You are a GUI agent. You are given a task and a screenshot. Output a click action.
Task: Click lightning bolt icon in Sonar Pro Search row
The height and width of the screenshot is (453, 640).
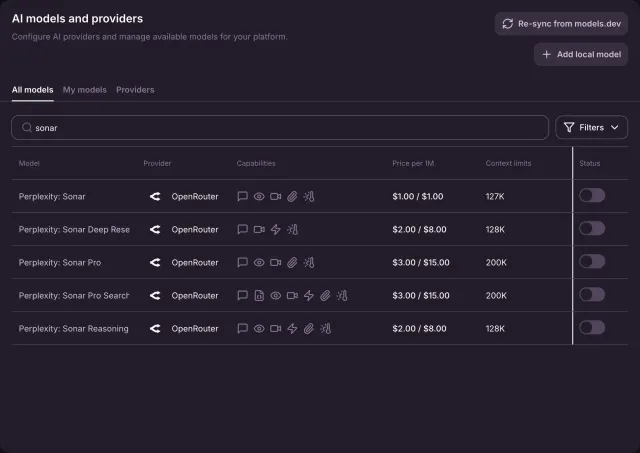[x=309, y=295]
